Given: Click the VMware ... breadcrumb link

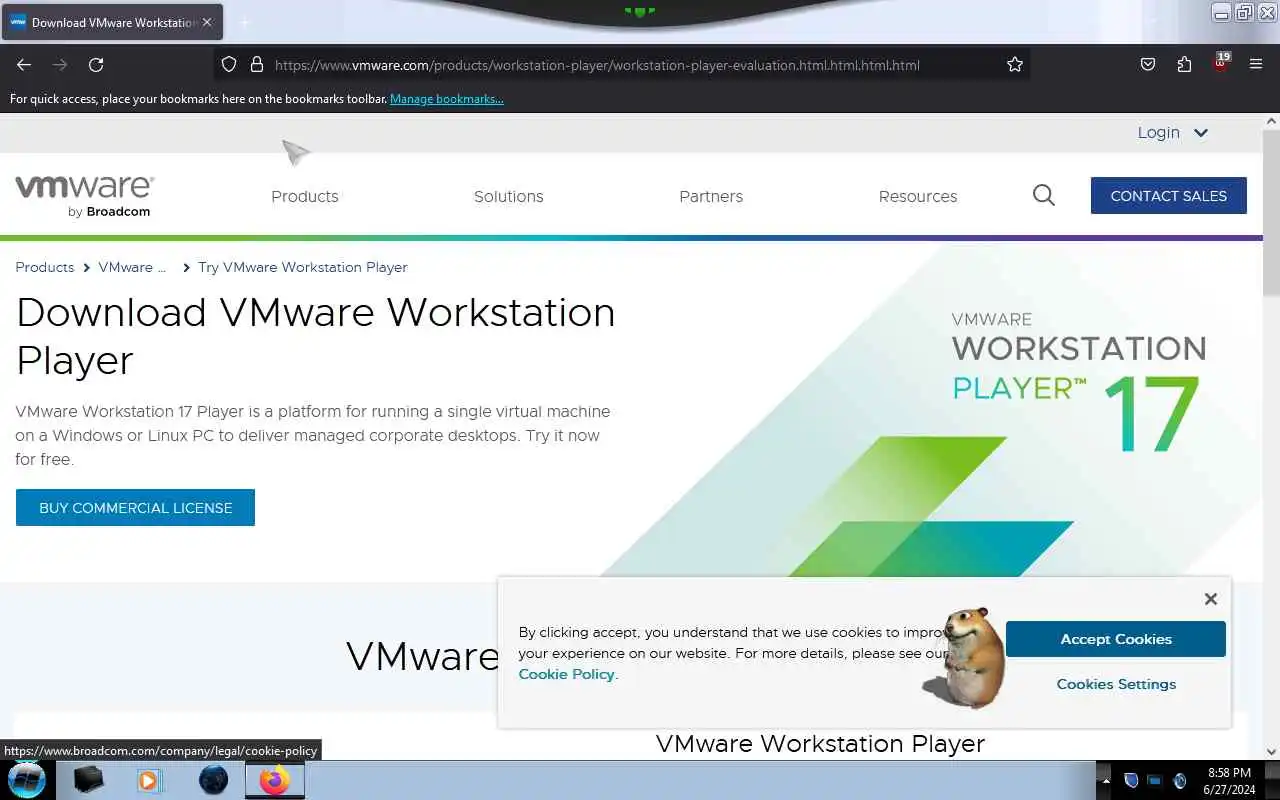Looking at the screenshot, I should tap(132, 267).
